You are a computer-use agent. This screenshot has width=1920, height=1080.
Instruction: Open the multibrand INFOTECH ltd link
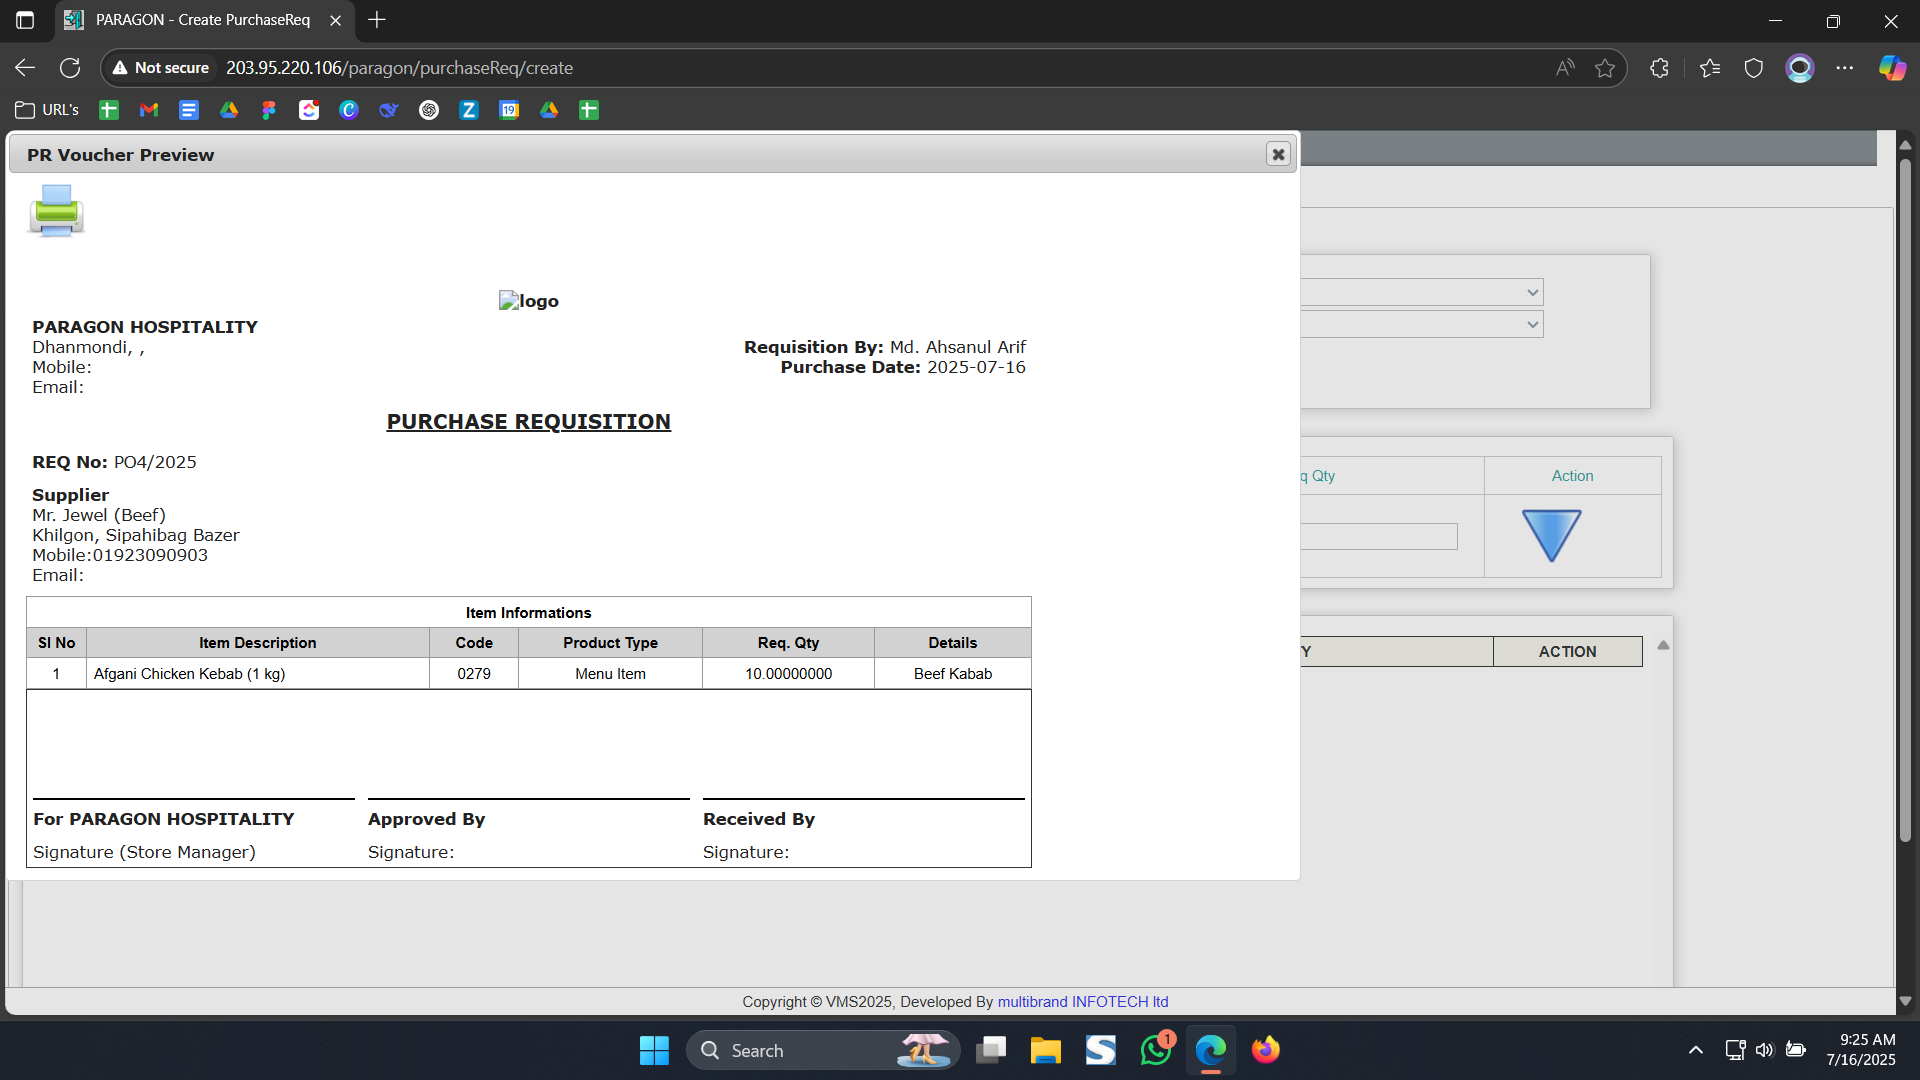1082,1002
